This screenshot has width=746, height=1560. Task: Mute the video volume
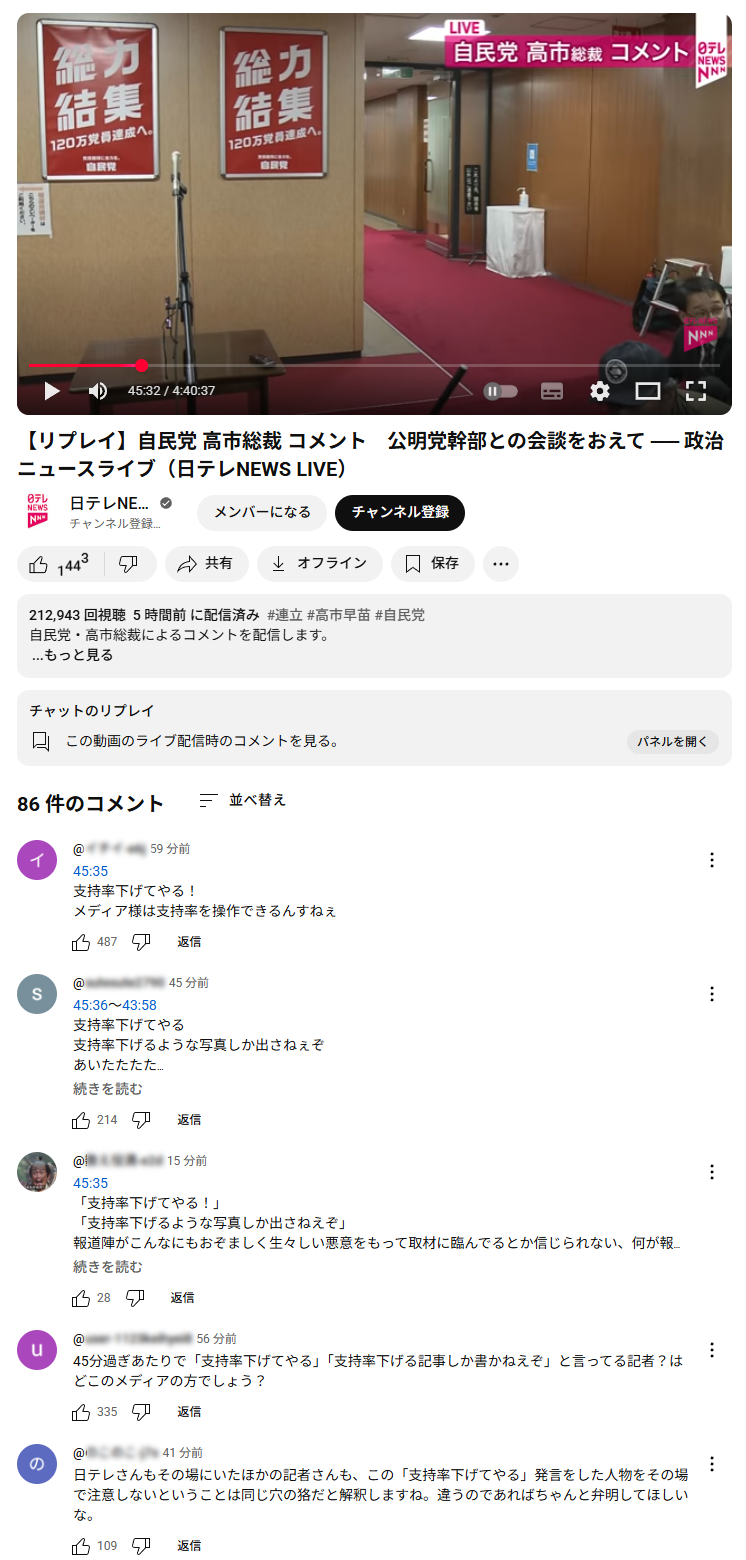click(x=98, y=391)
